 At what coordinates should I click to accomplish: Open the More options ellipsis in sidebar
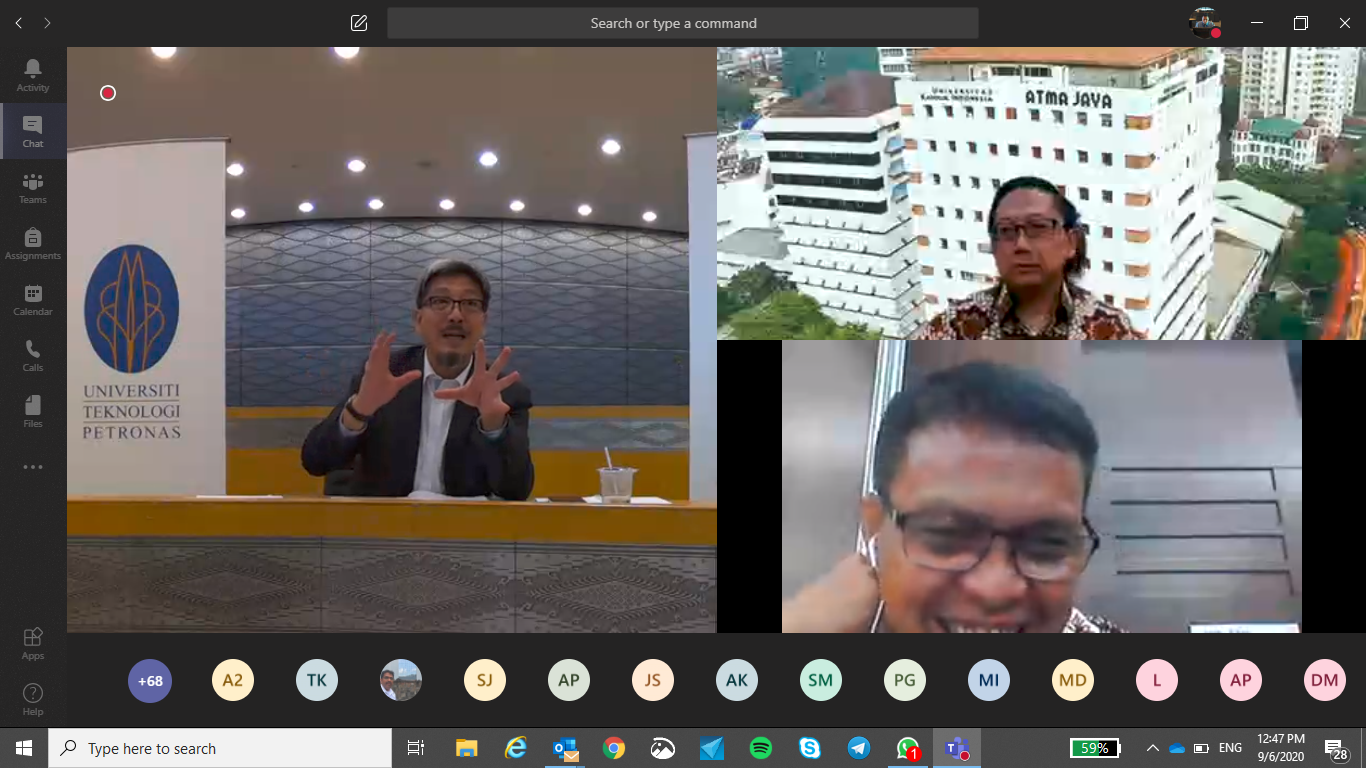point(33,466)
